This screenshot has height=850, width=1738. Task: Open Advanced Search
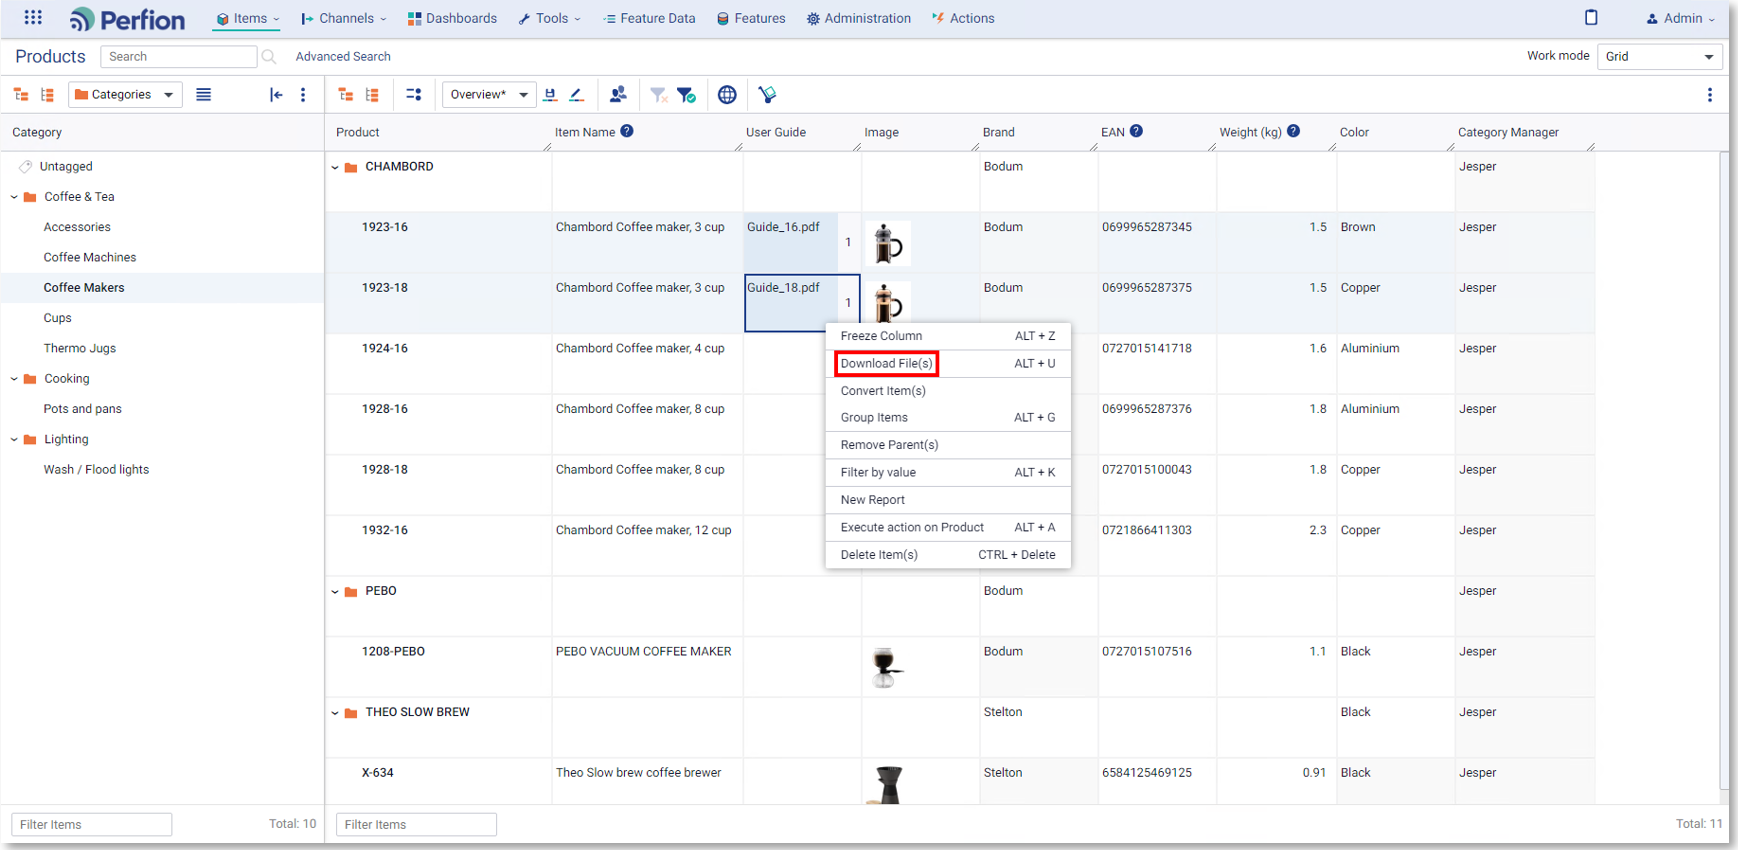pos(343,57)
